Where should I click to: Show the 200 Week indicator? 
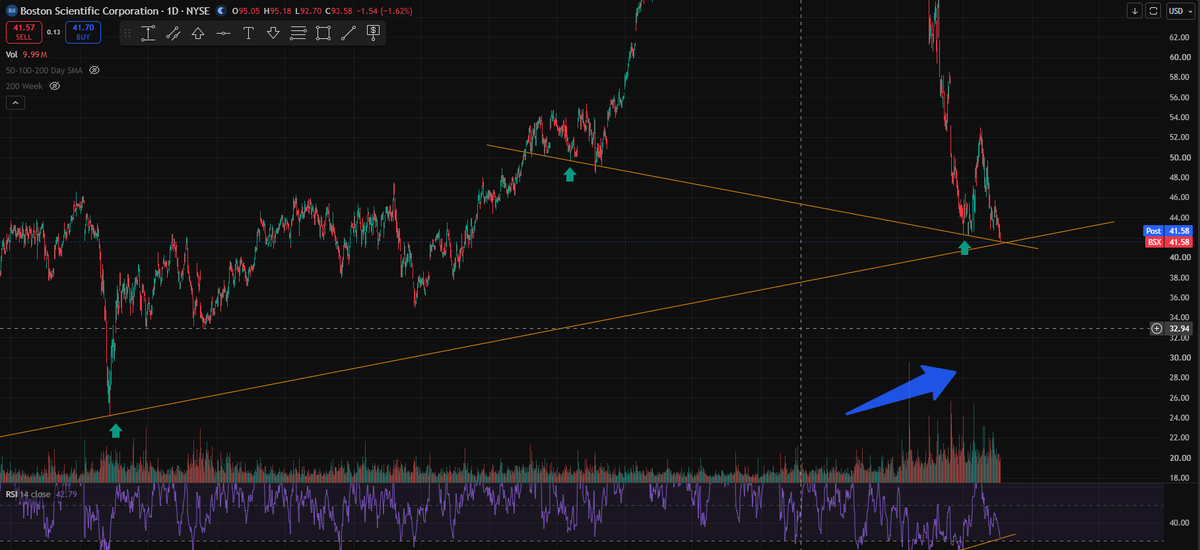point(55,86)
